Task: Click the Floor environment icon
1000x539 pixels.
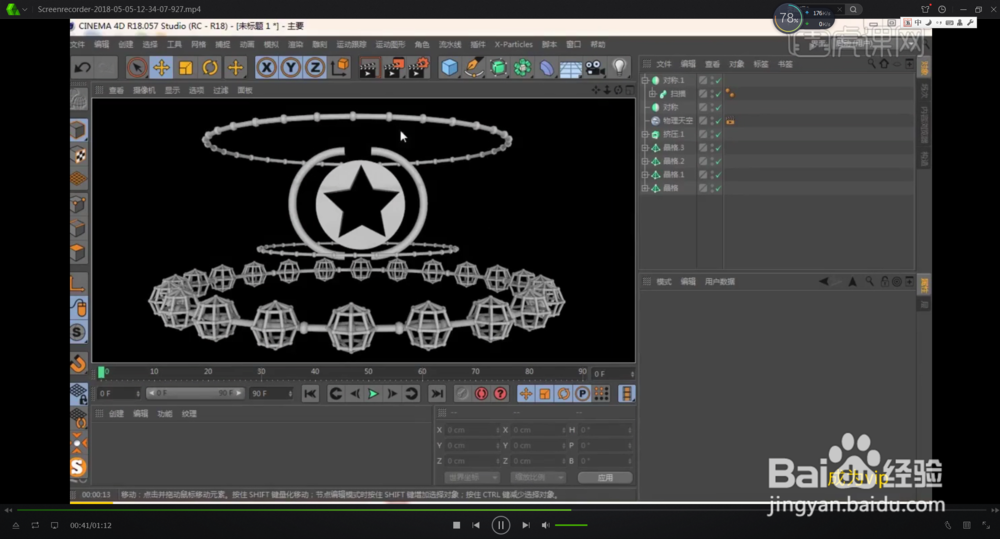Action: 570,68
